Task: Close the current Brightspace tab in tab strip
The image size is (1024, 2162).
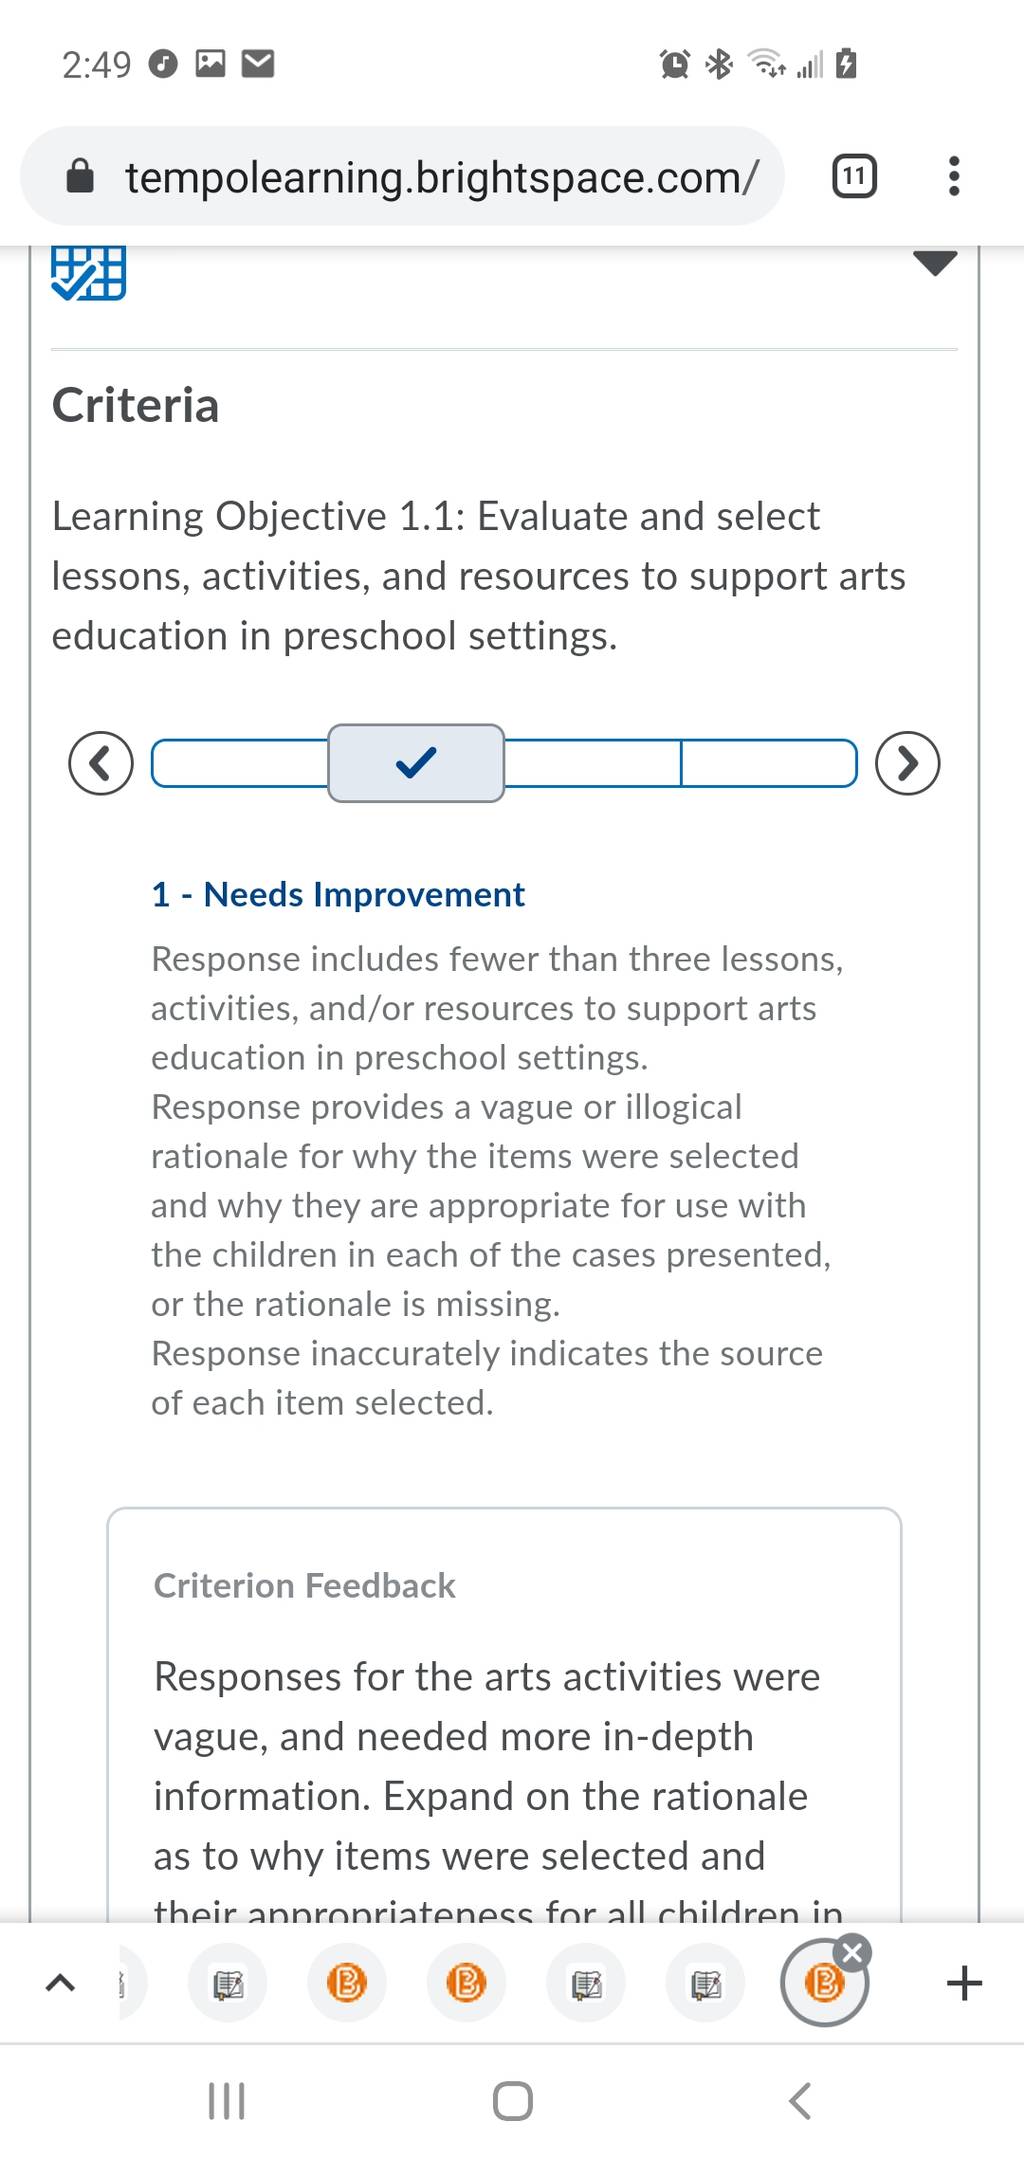Action: click(852, 1952)
